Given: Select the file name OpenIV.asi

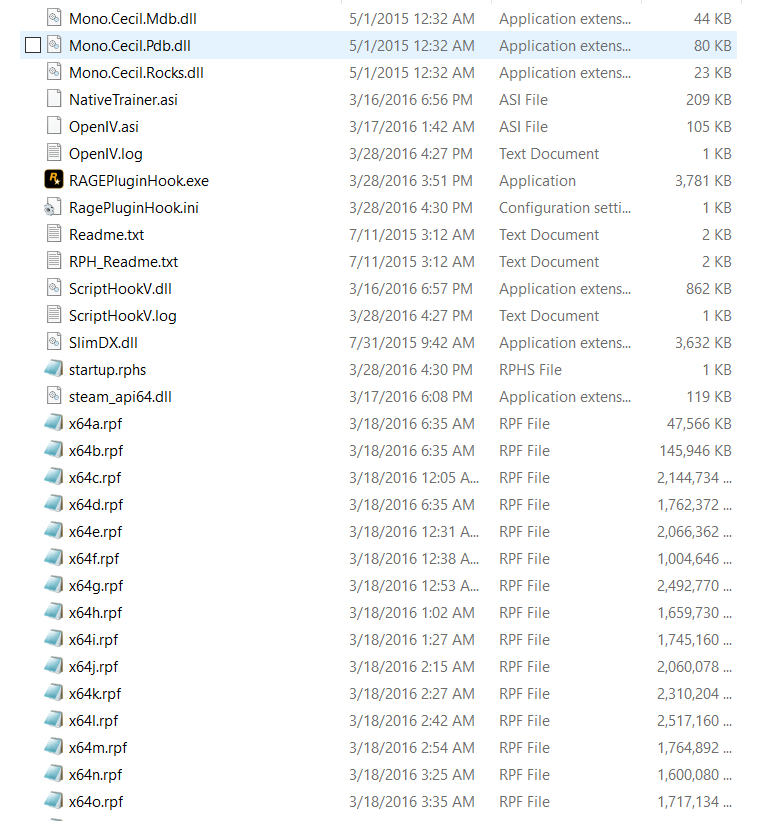Looking at the screenshot, I should [x=104, y=127].
